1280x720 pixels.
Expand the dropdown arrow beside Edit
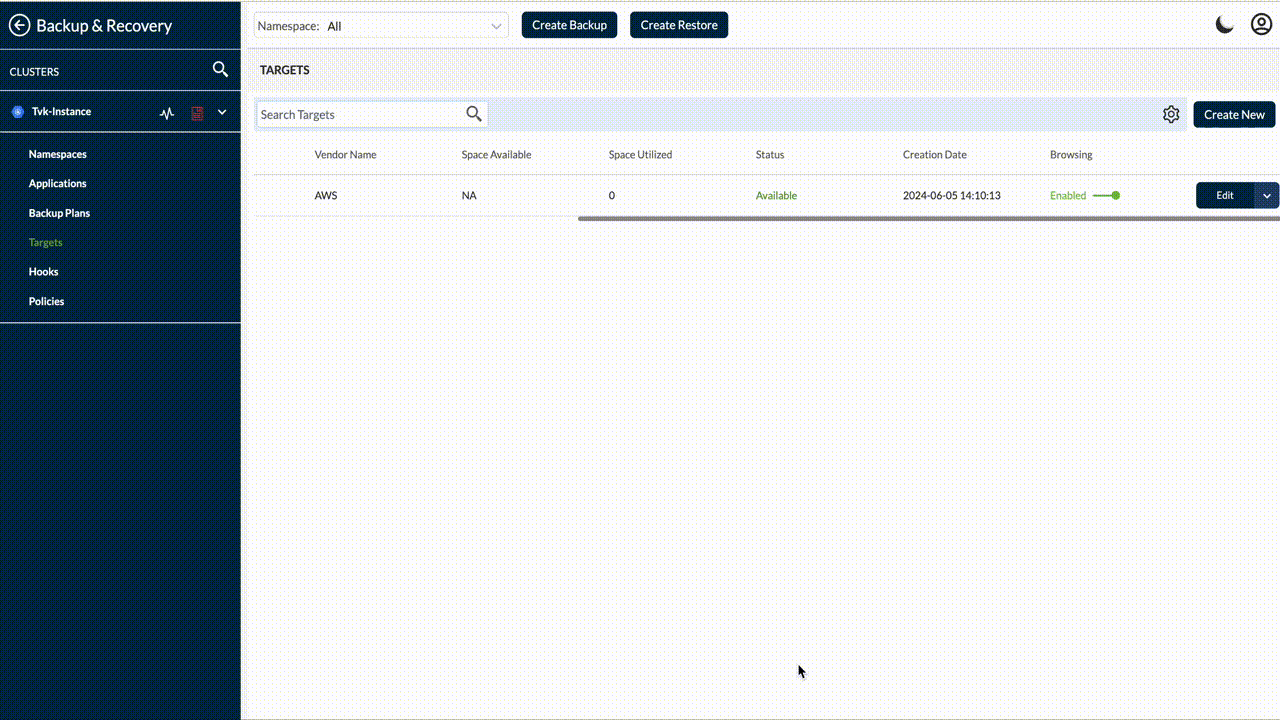pos(1267,195)
